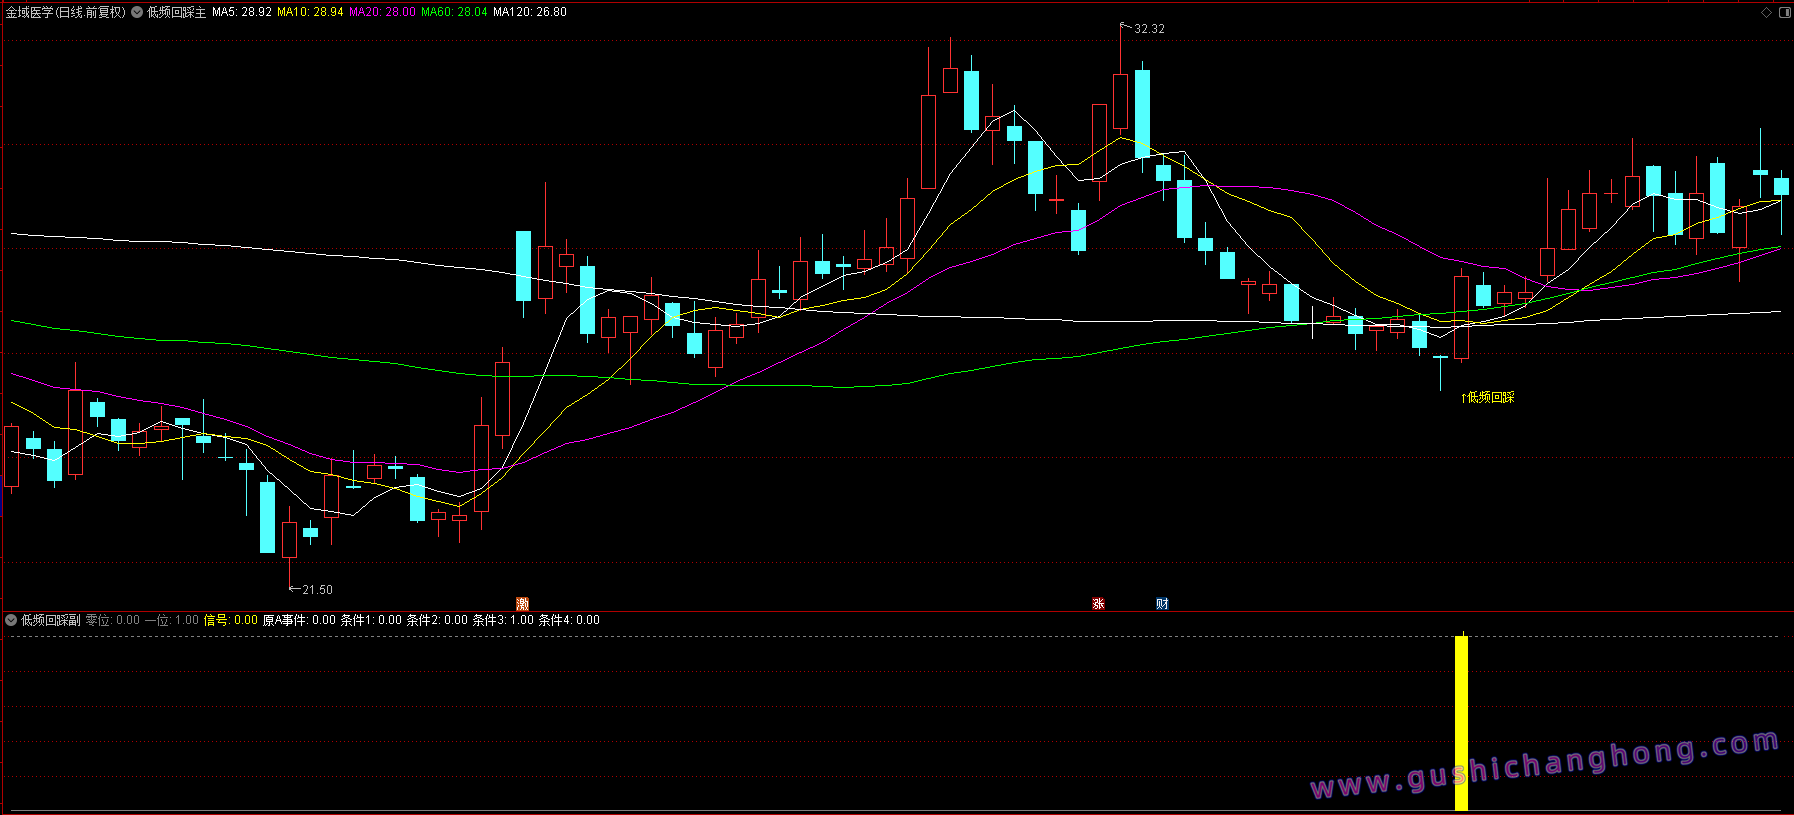
Task: Click the 条件2: 0.00 readout
Action: point(437,620)
